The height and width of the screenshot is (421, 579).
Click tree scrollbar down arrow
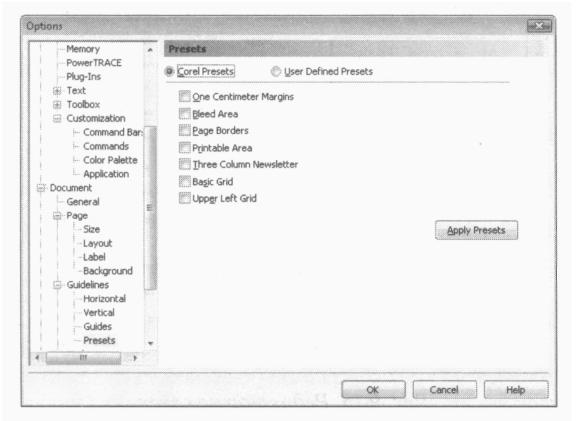click(150, 343)
